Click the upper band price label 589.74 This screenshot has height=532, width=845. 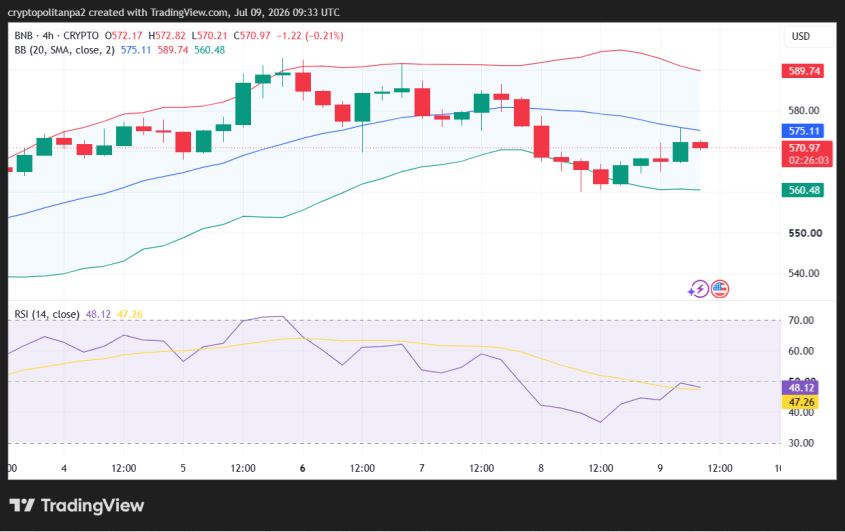pos(803,71)
